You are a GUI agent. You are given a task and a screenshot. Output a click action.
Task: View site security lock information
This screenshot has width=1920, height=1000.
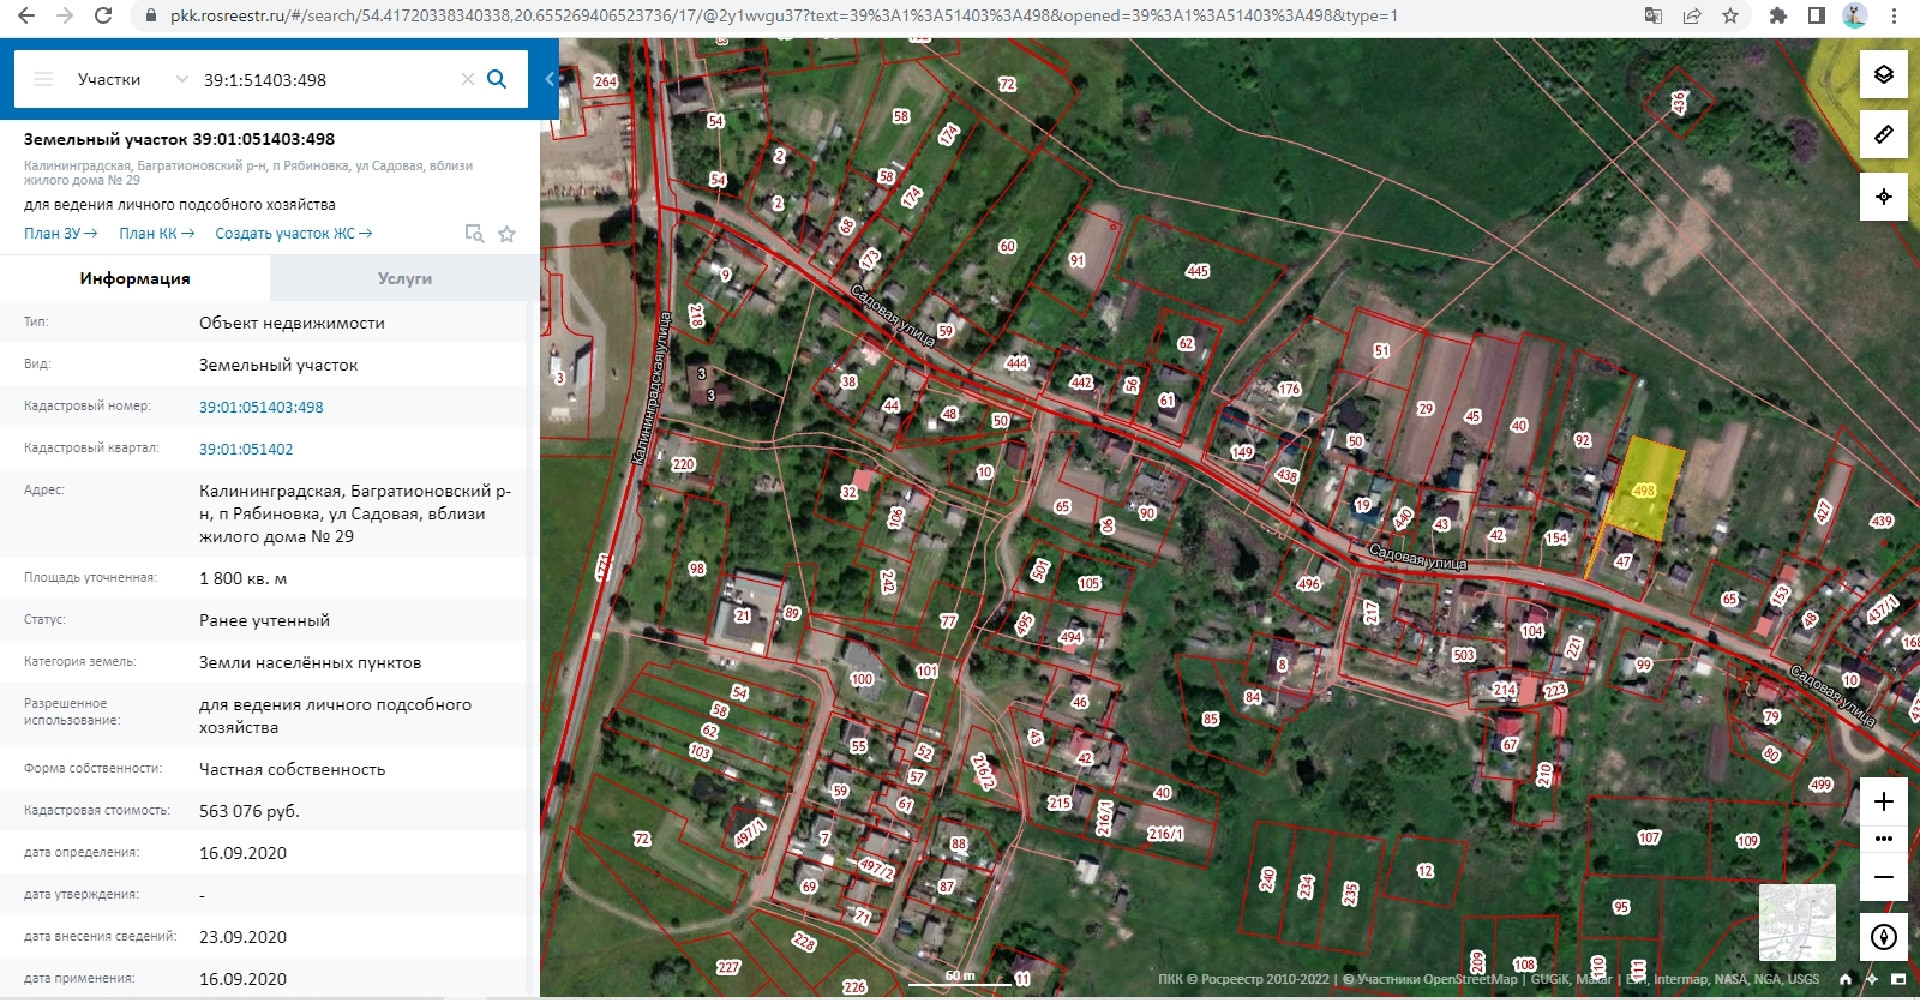(151, 16)
